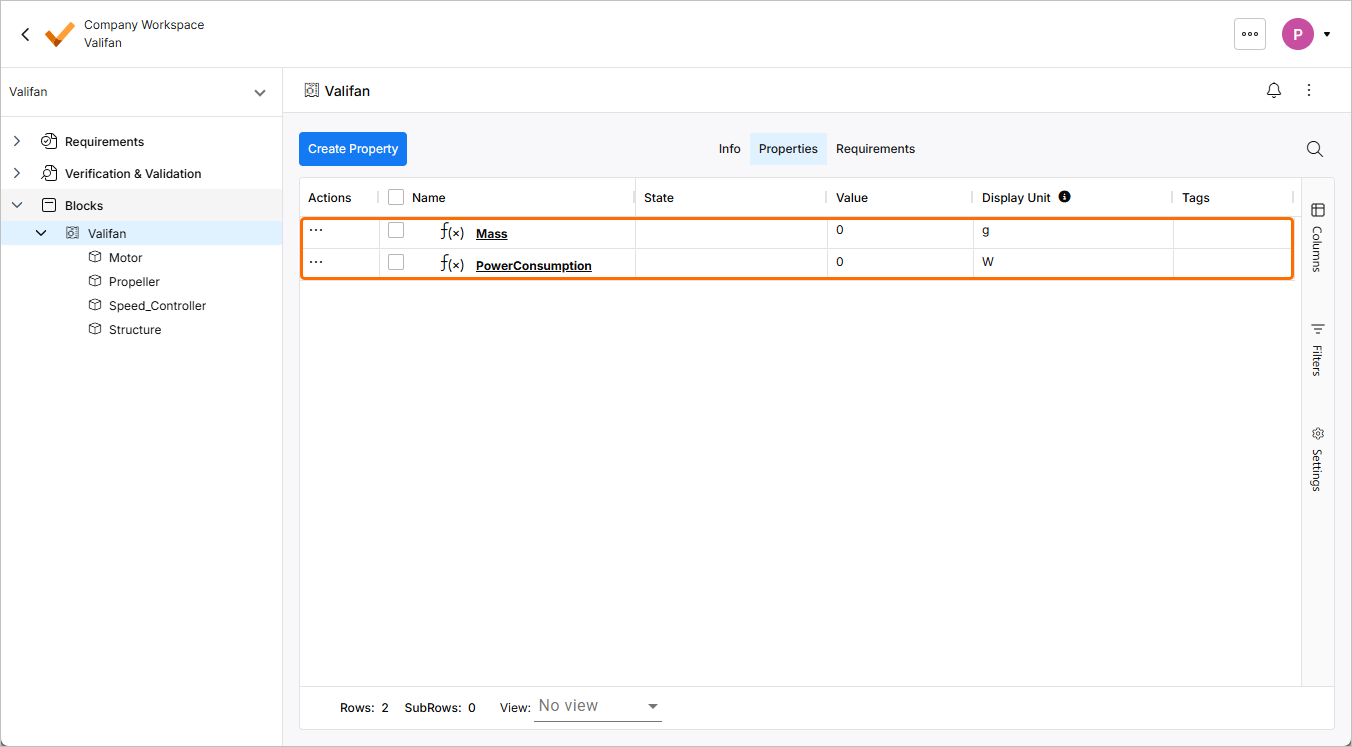The image size is (1352, 747).
Task: Toggle the select-all checkbox in Name header
Action: pyautogui.click(x=396, y=198)
